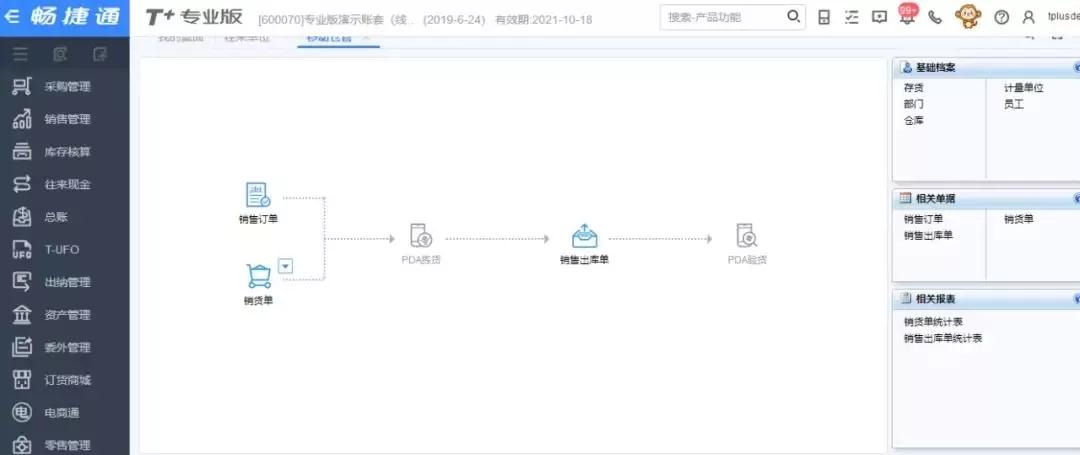The width and height of the screenshot is (1080, 455).
Task: Collapse the 基础档案 panel
Action: [1076, 67]
